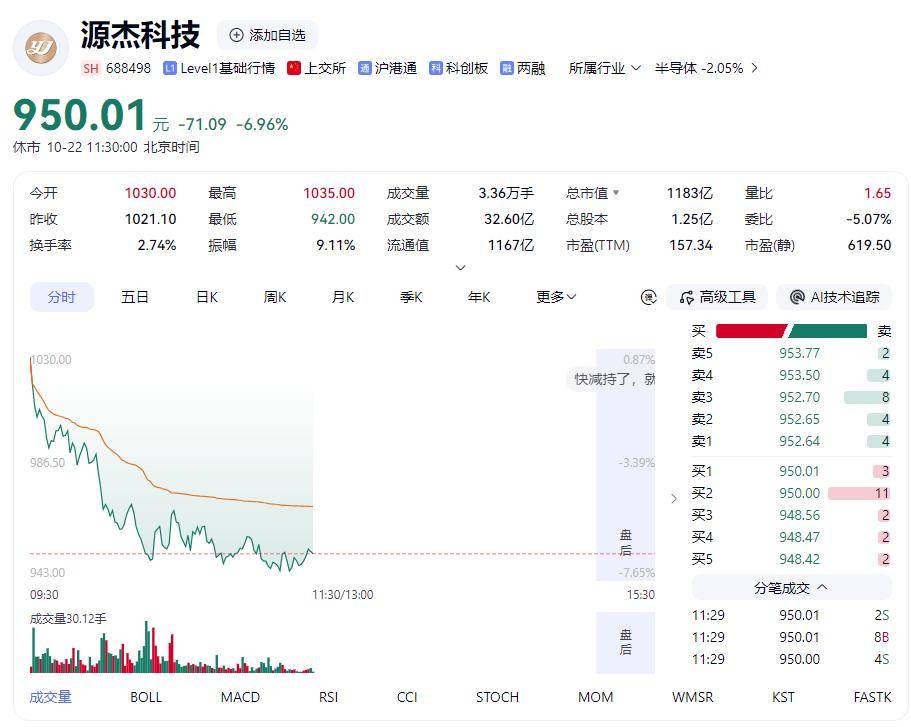The height and width of the screenshot is (727, 911).
Task: Switch to the 五日 chart tab
Action: (135, 297)
